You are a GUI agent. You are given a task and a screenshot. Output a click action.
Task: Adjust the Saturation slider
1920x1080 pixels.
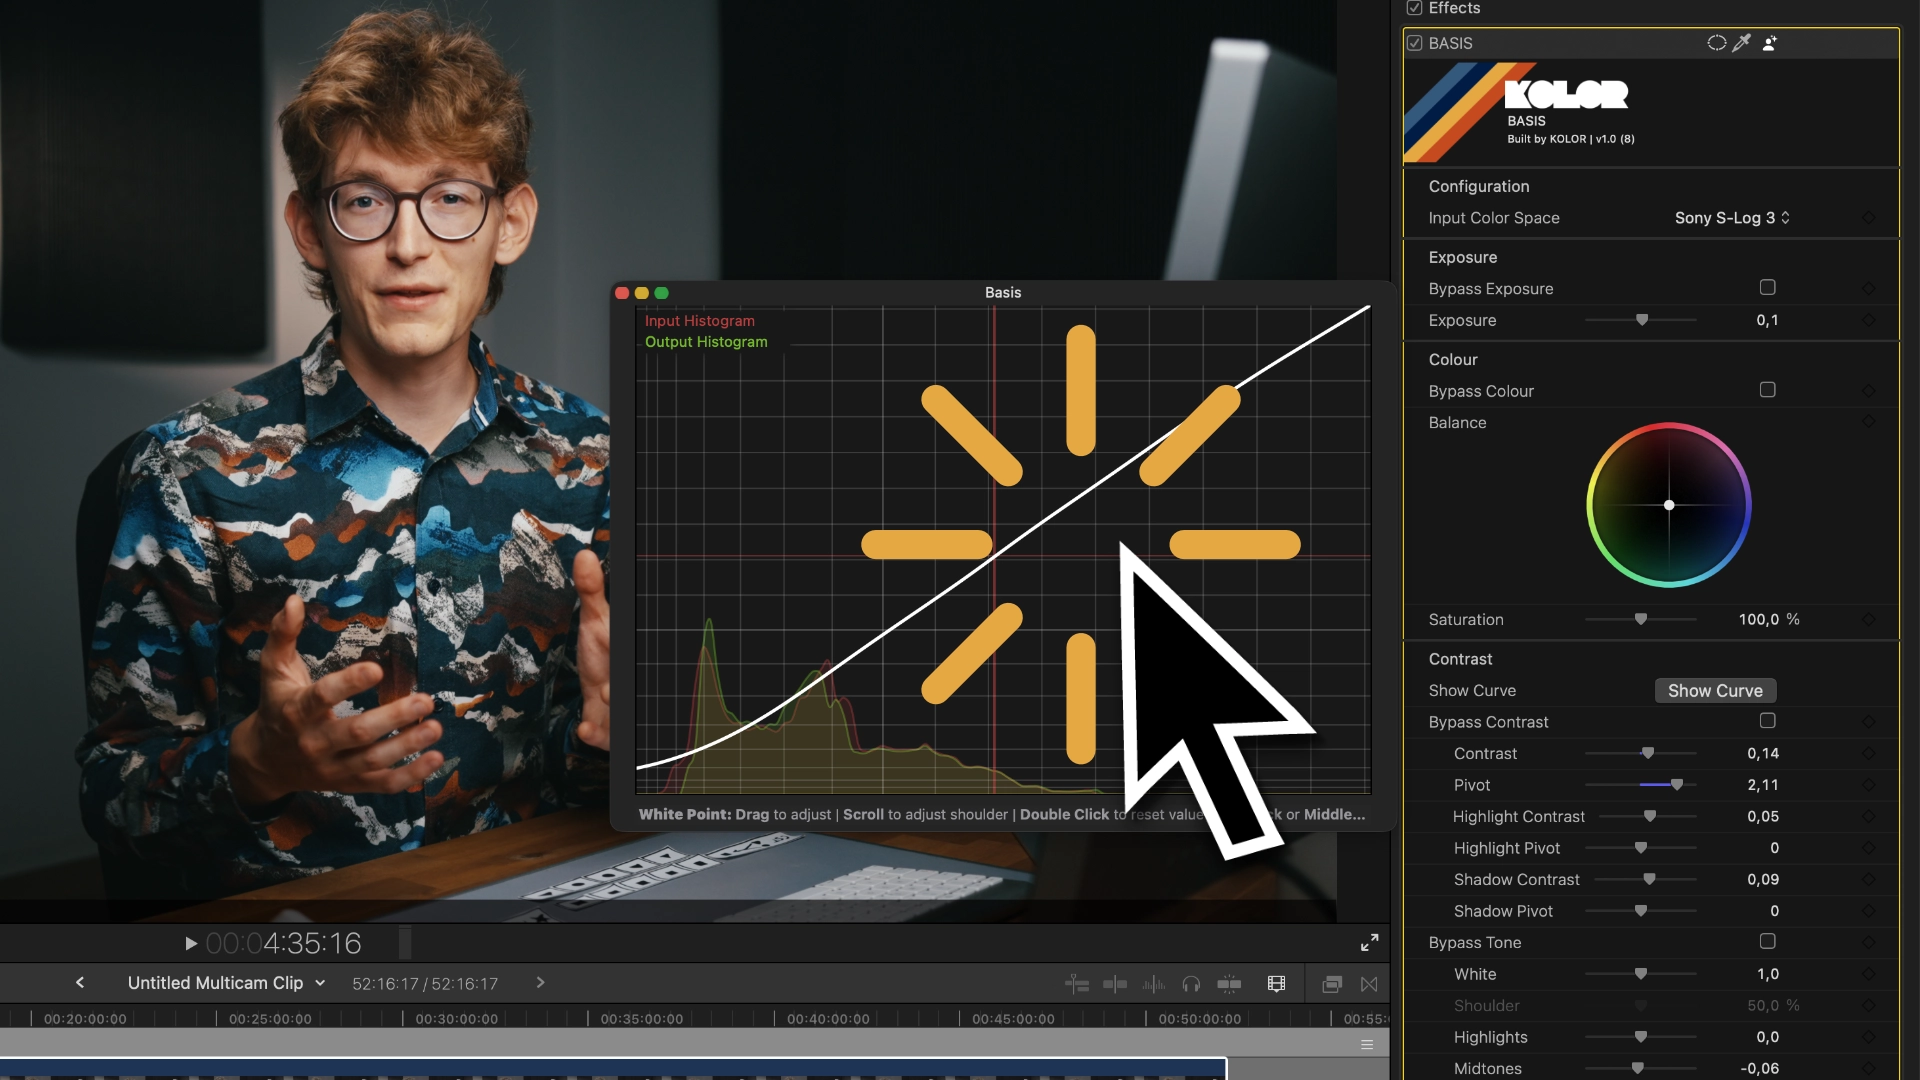(1640, 620)
